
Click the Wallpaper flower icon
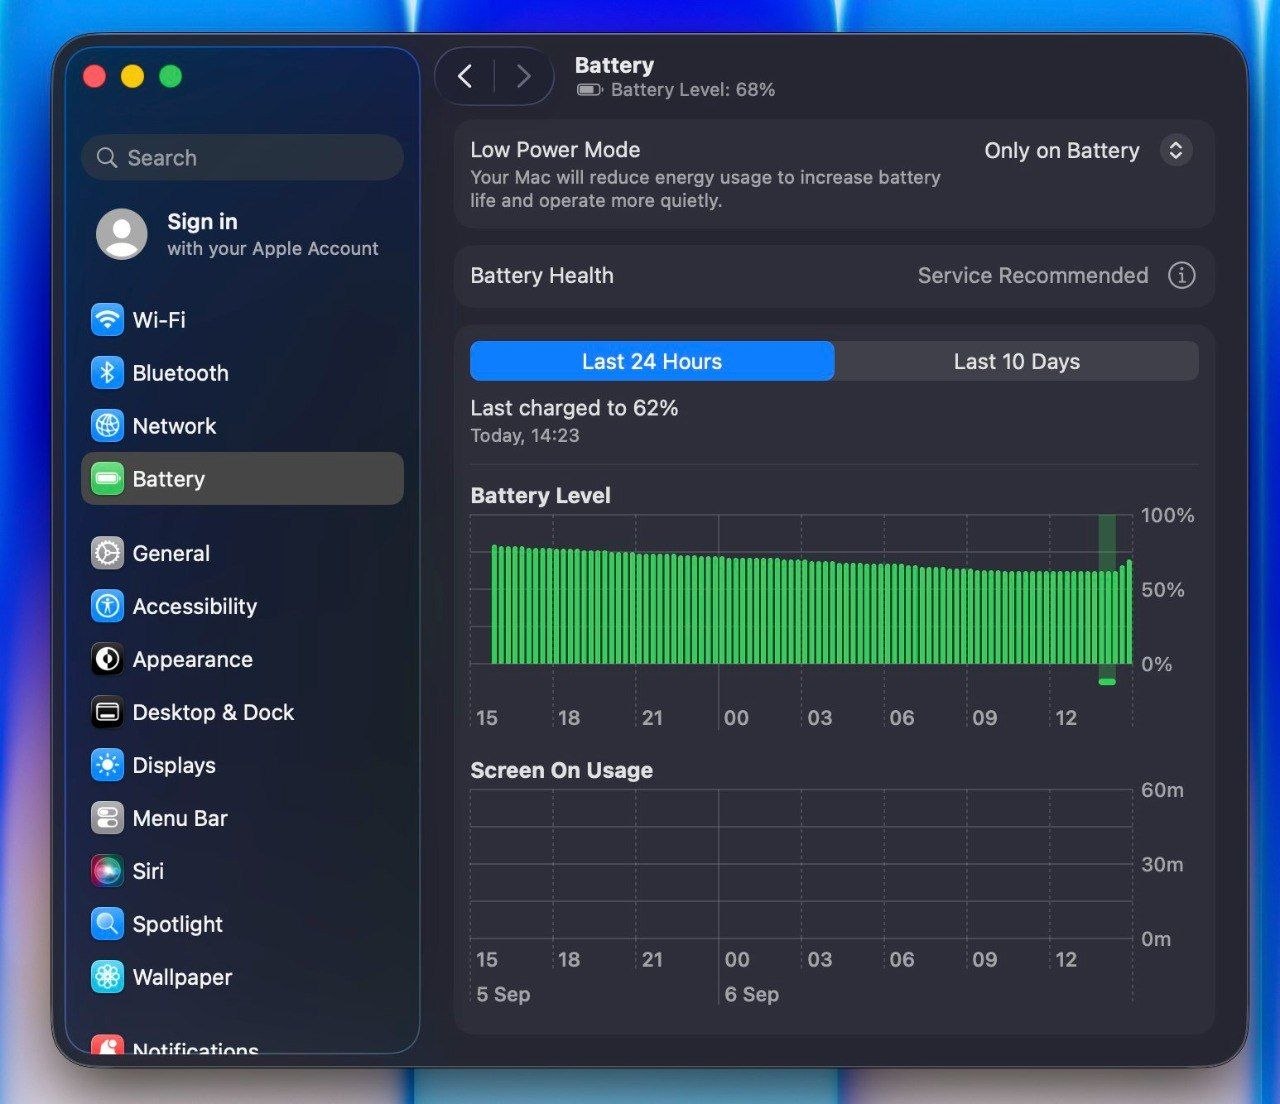(107, 977)
